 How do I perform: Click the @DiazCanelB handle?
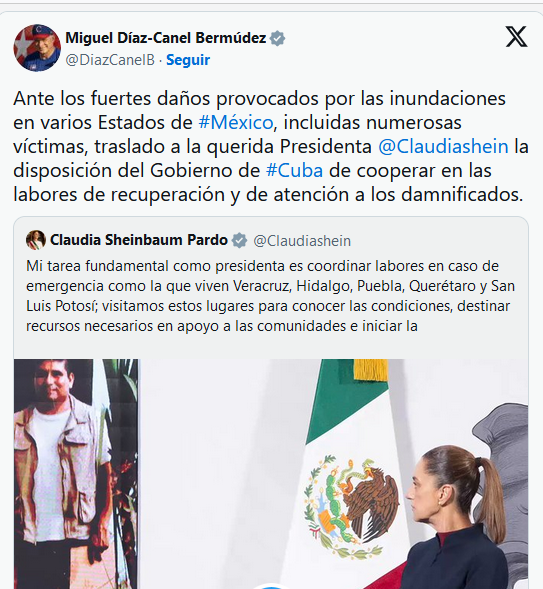pos(110,60)
